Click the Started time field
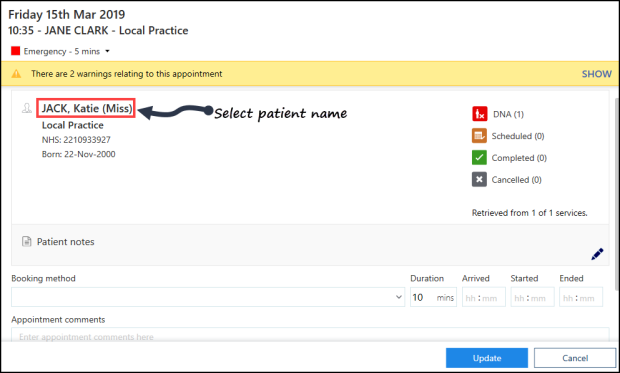The width and height of the screenshot is (620, 373). tap(532, 297)
